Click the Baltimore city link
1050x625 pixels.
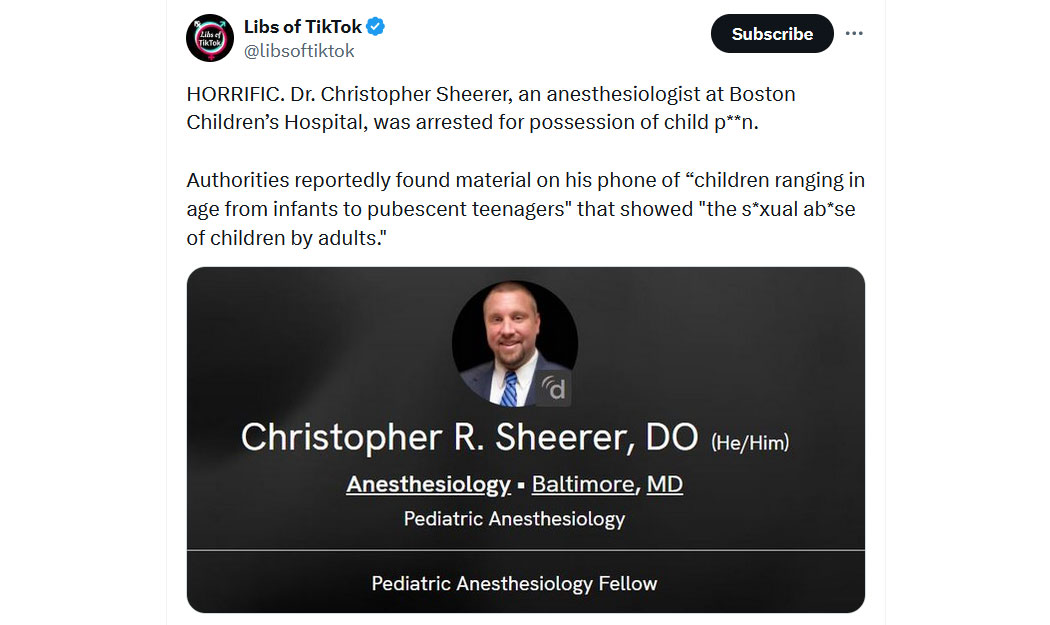coord(583,484)
